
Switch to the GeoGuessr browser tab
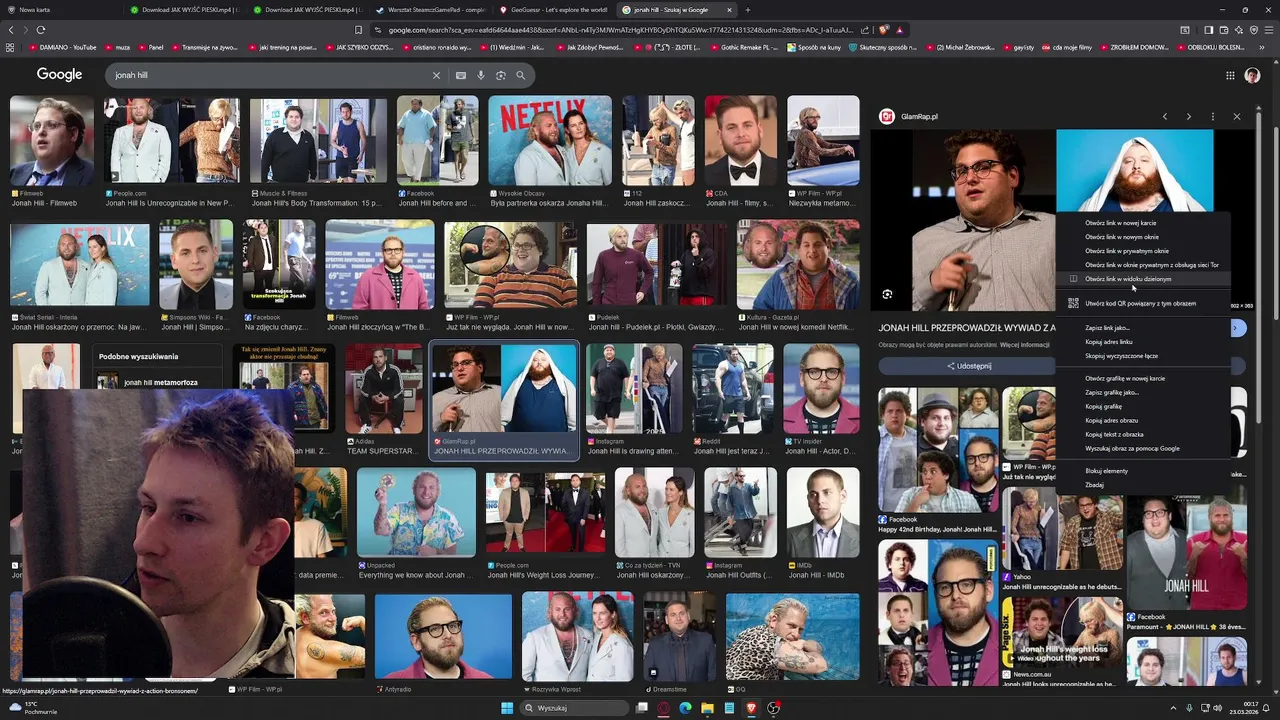(x=553, y=10)
